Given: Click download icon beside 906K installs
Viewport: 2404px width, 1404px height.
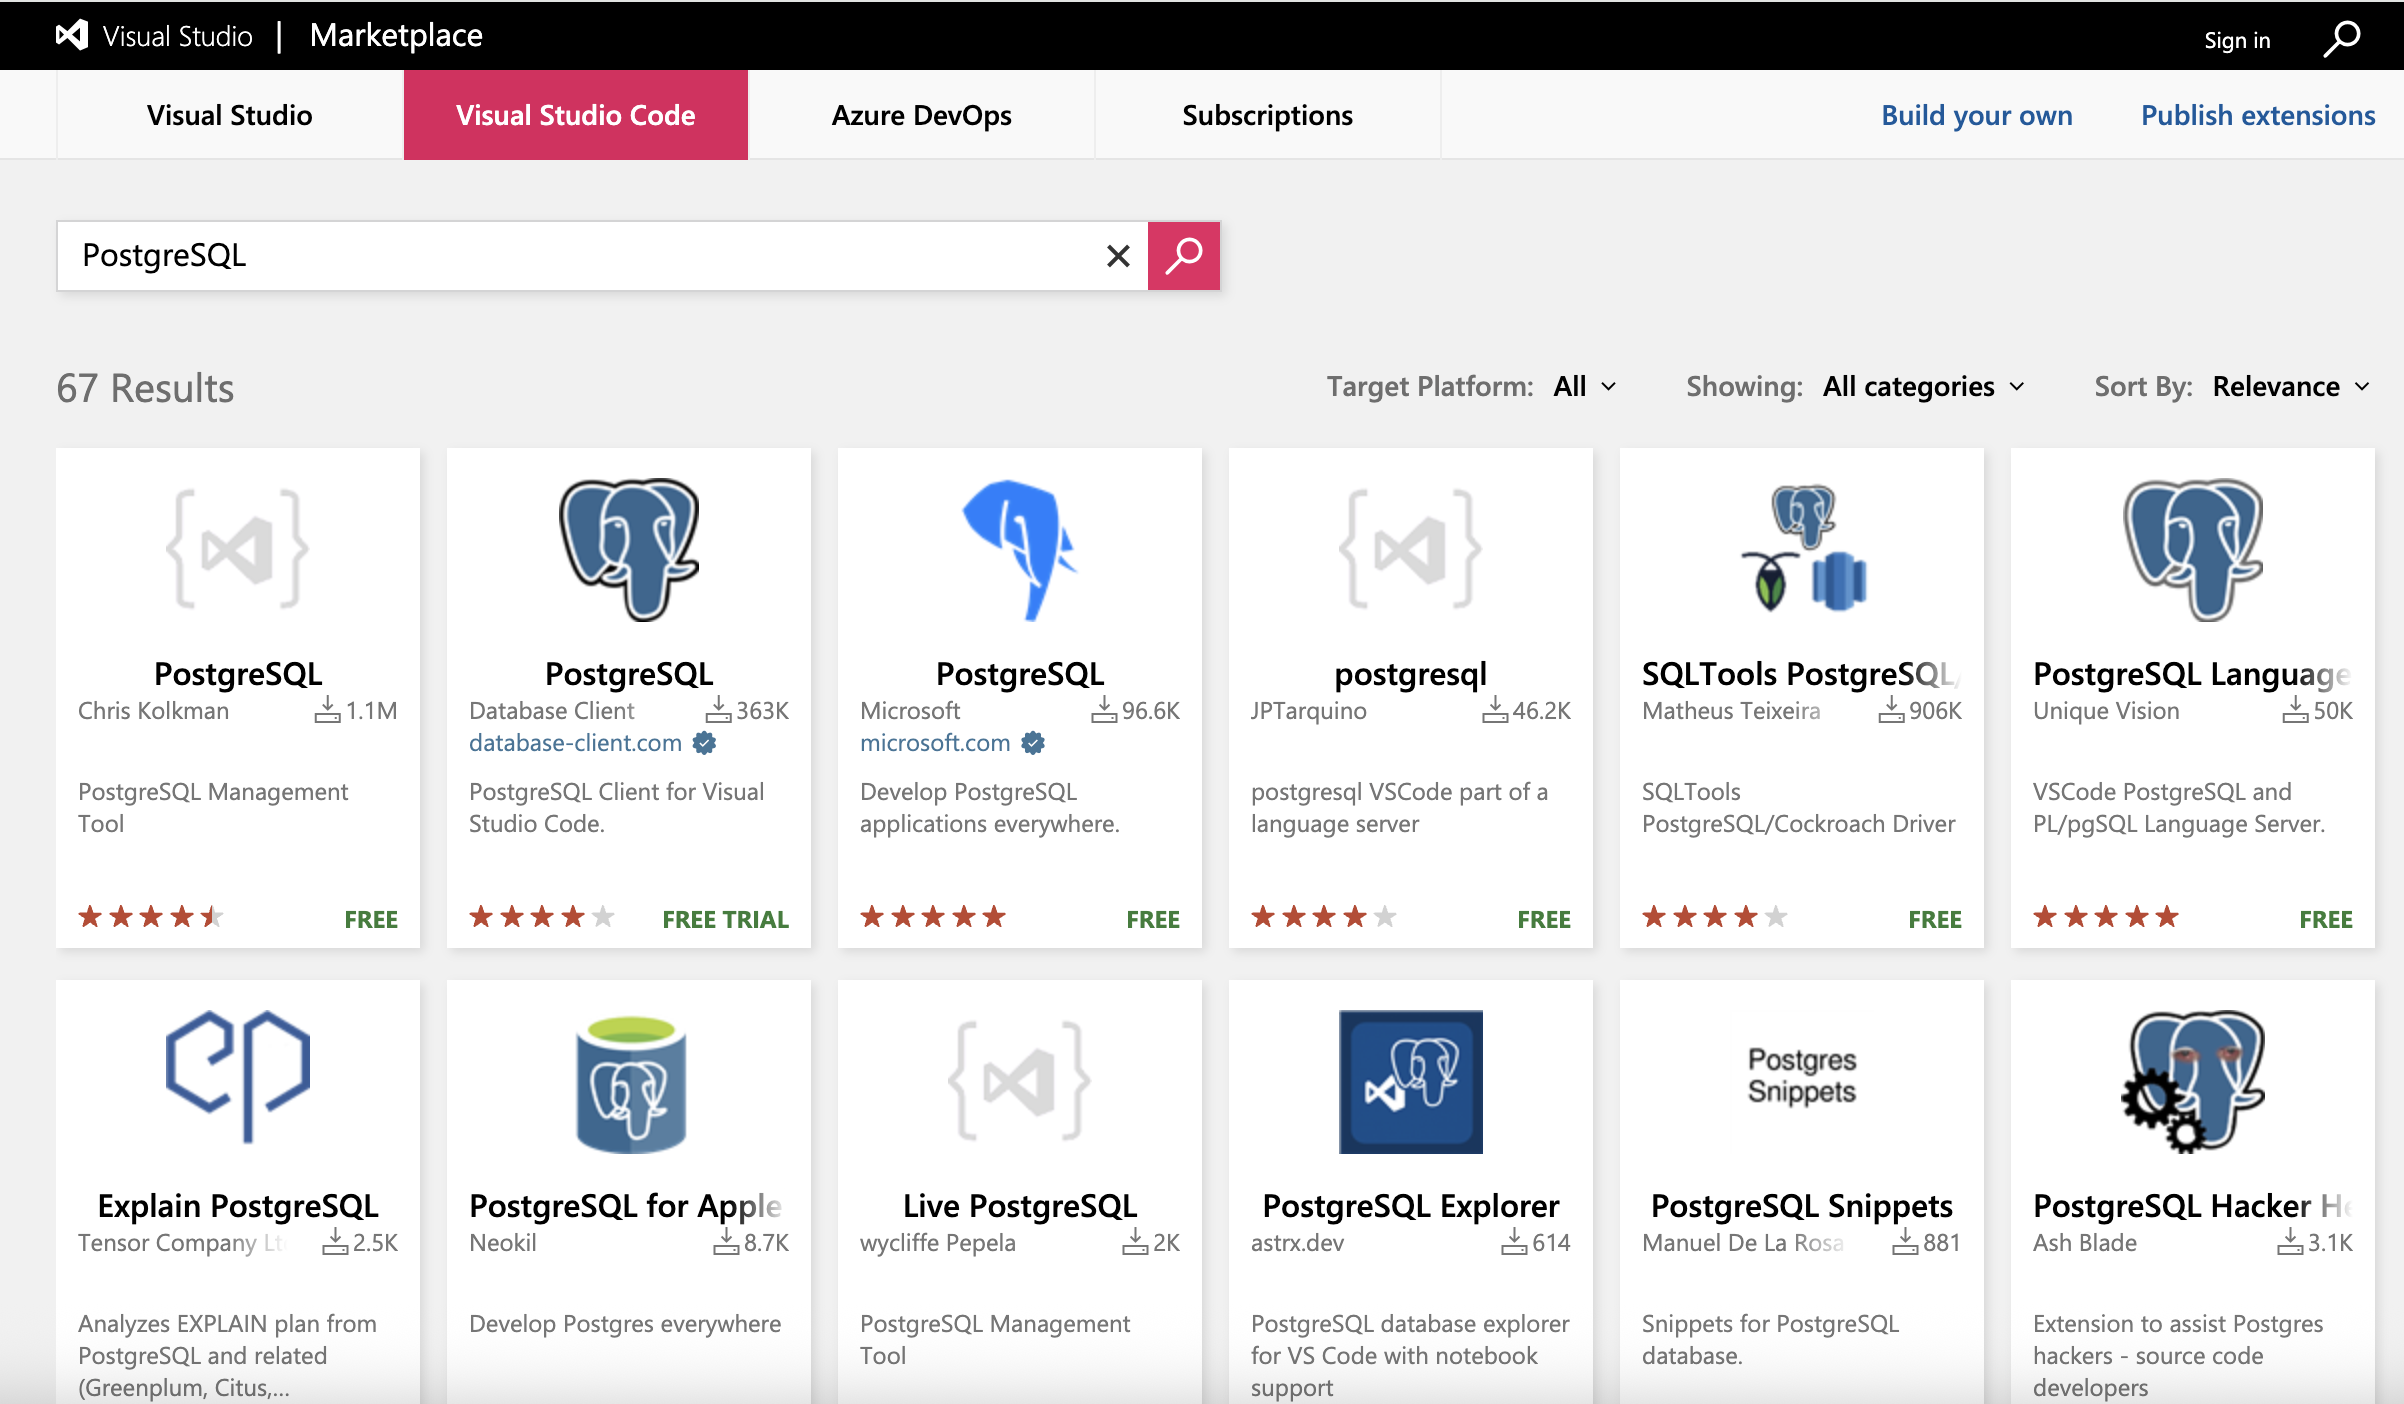Looking at the screenshot, I should (x=1891, y=710).
